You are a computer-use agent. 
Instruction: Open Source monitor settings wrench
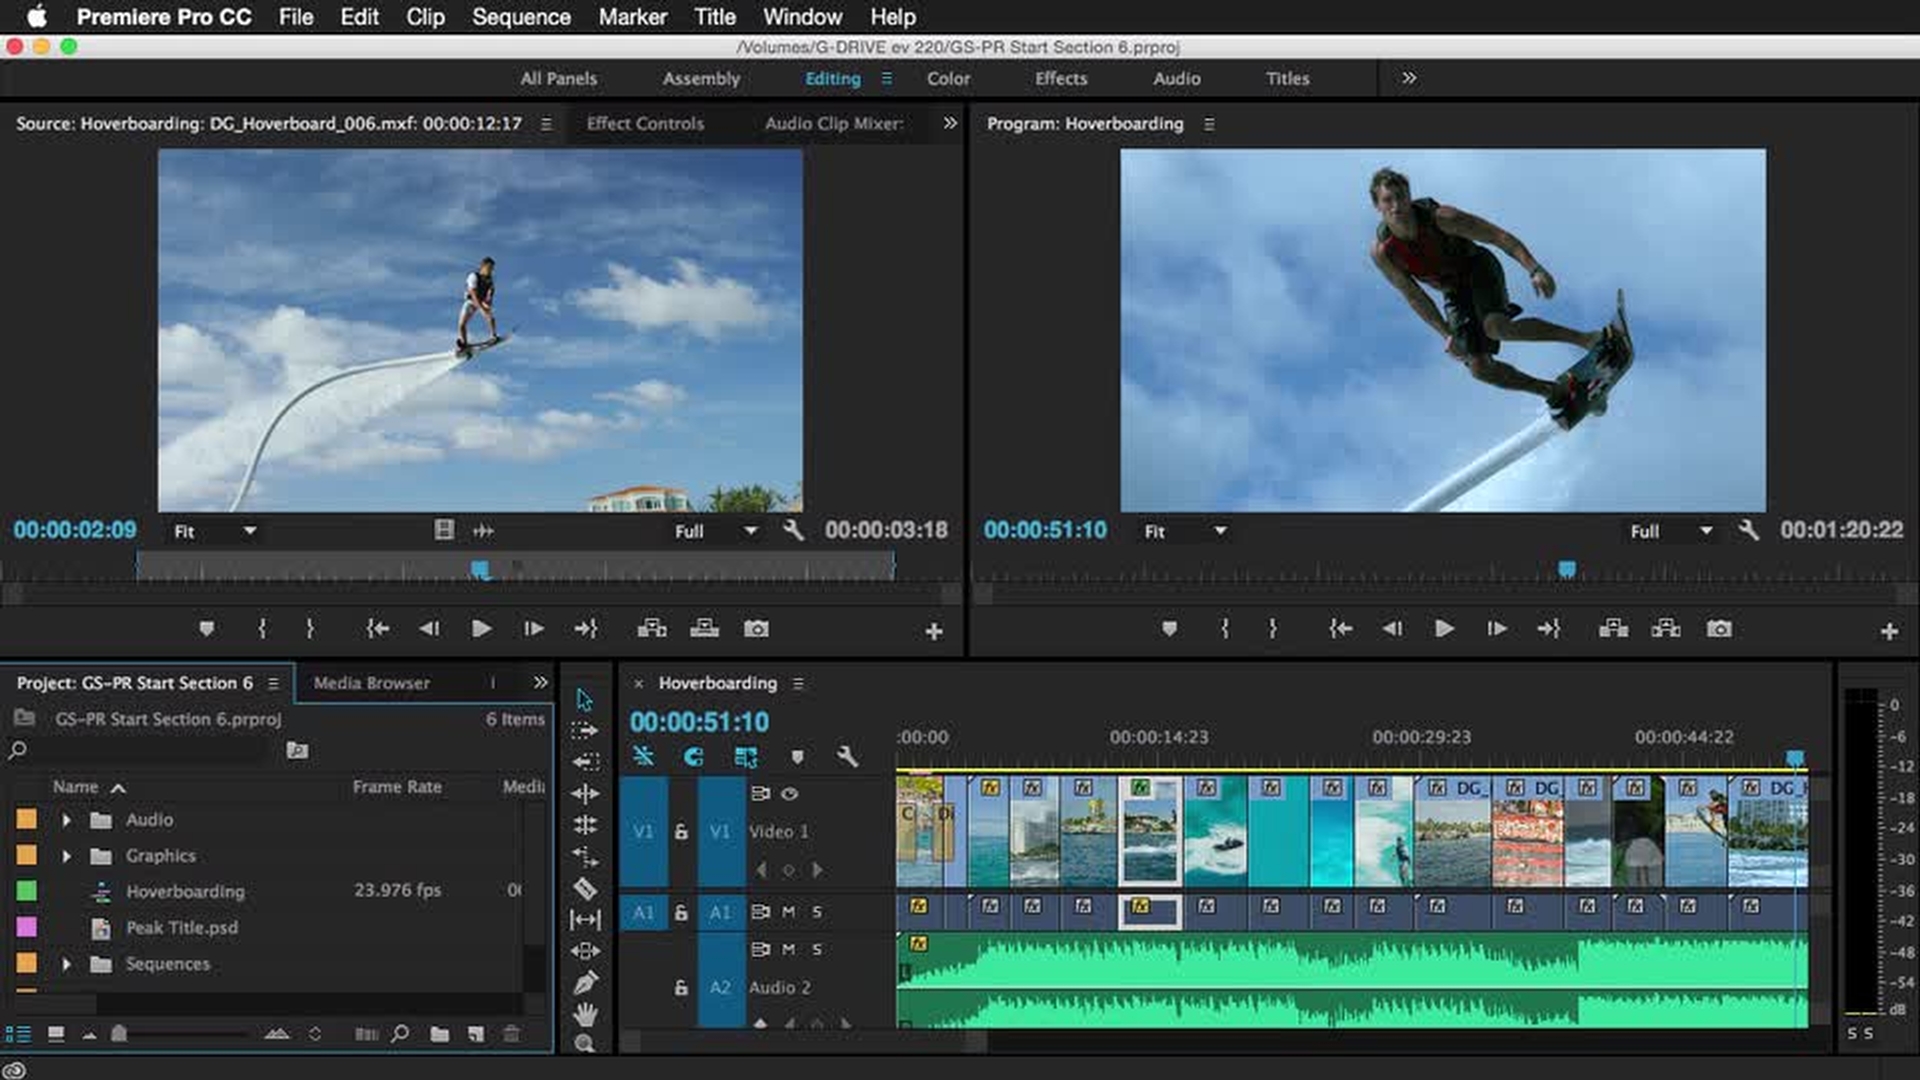(793, 531)
